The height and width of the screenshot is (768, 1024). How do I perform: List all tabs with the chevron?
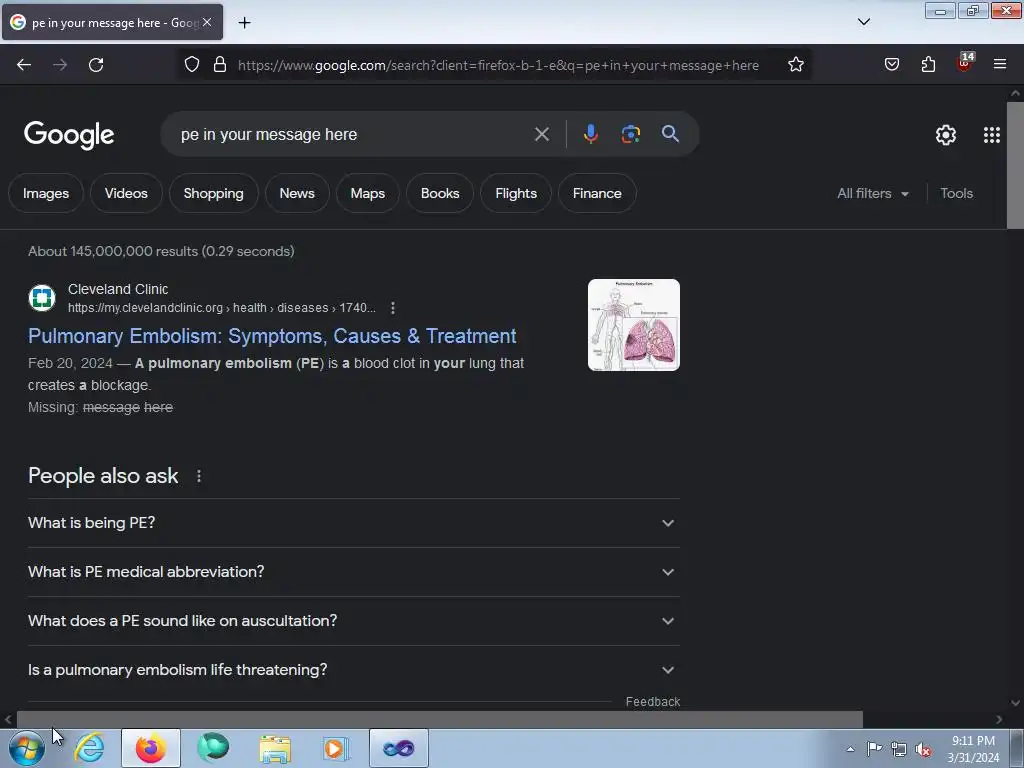(x=864, y=22)
